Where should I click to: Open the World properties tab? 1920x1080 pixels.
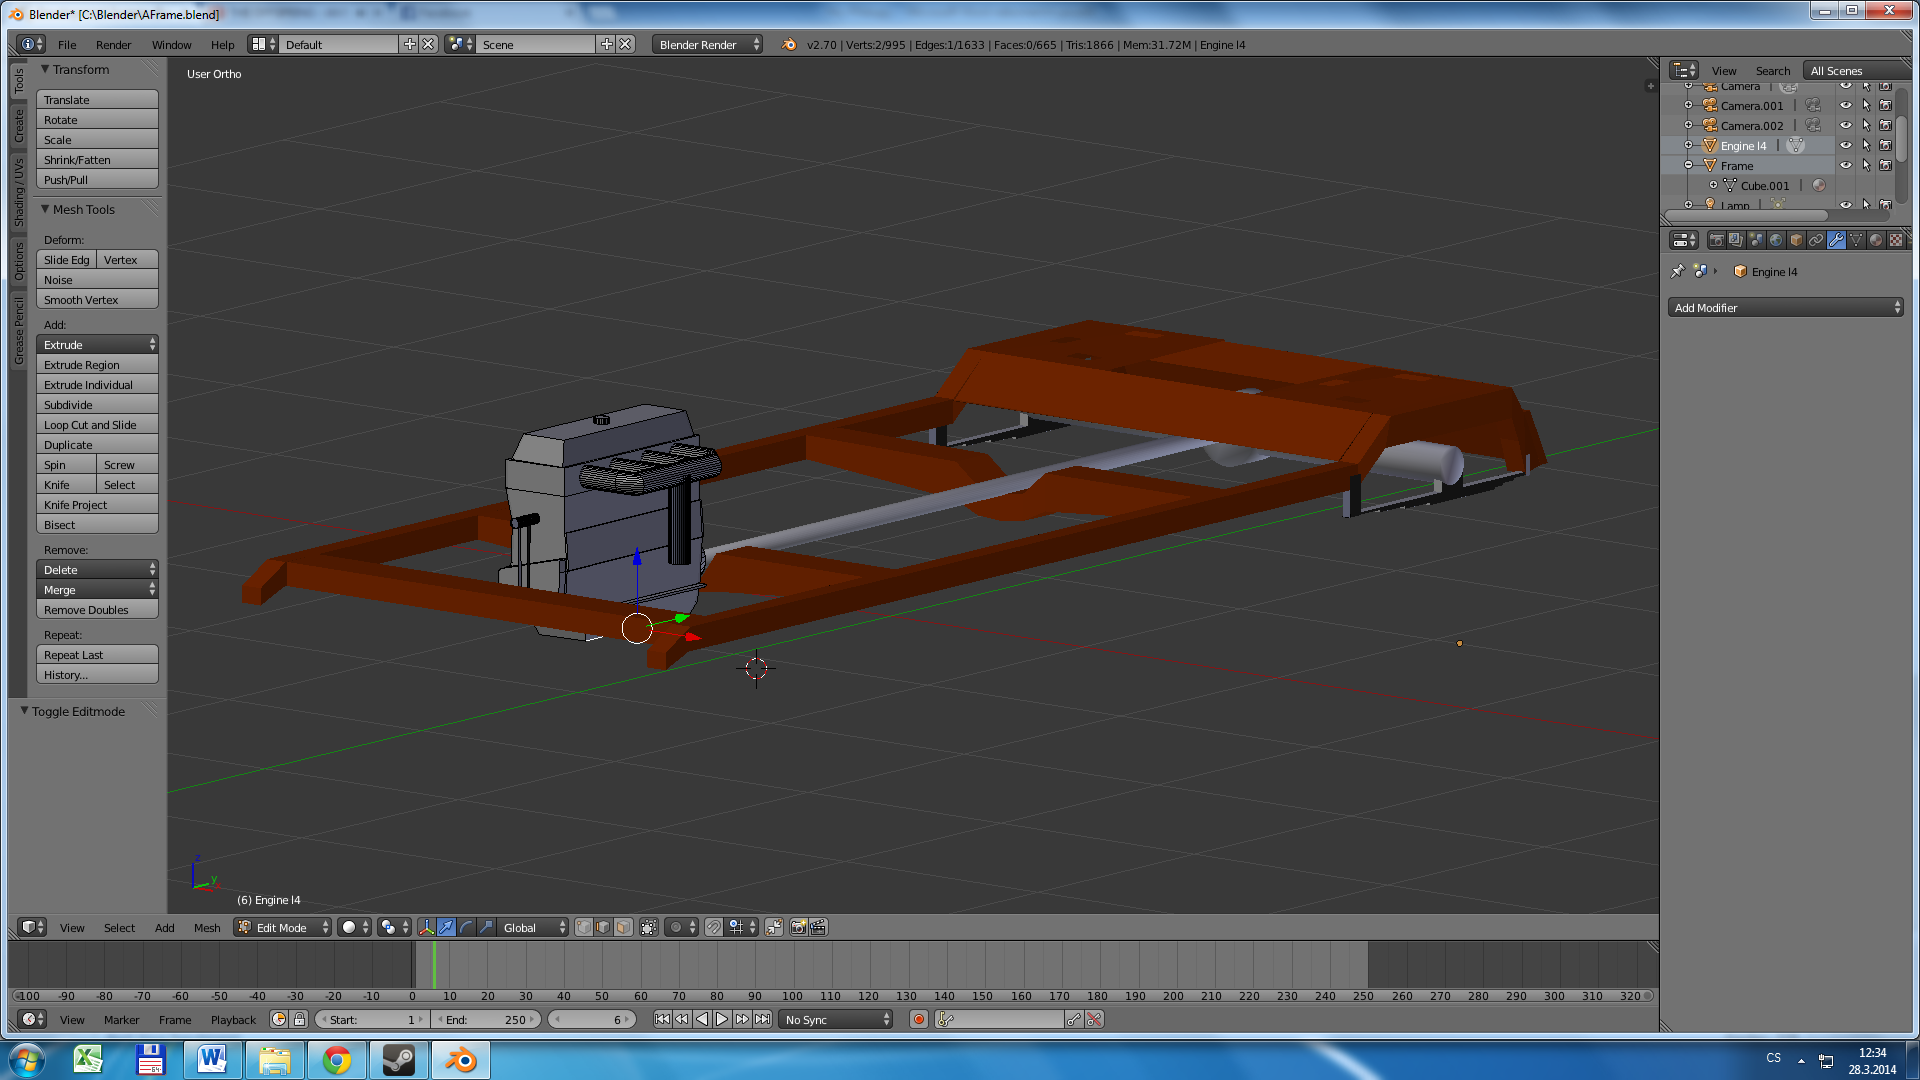(1776, 240)
